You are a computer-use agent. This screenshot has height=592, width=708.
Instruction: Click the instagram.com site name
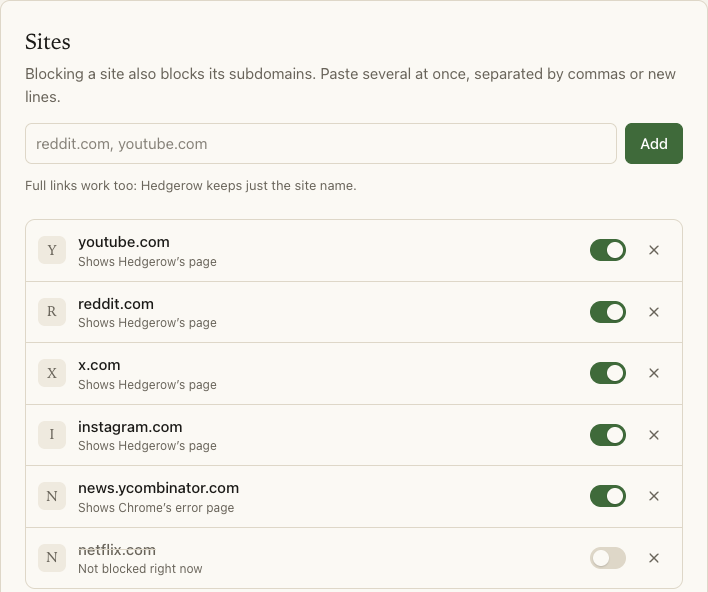coord(130,427)
